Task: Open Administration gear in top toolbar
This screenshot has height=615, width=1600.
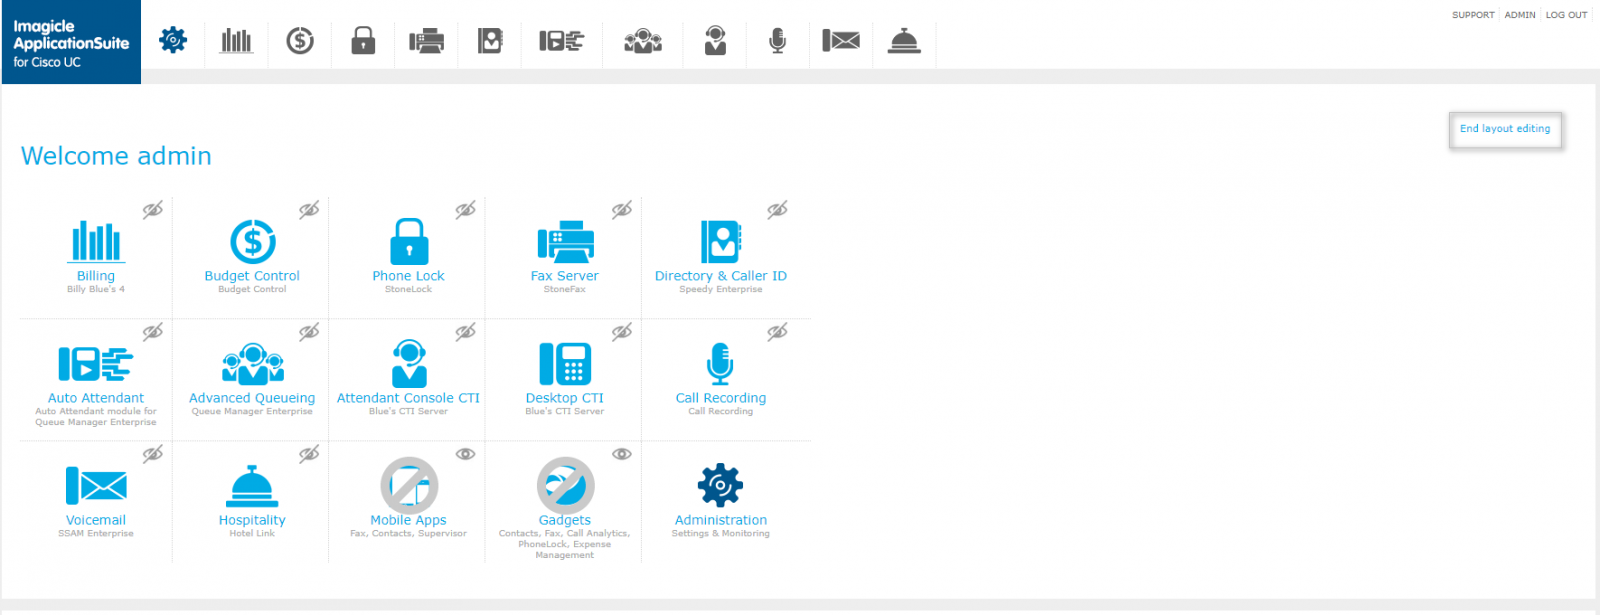Action: pyautogui.click(x=173, y=40)
